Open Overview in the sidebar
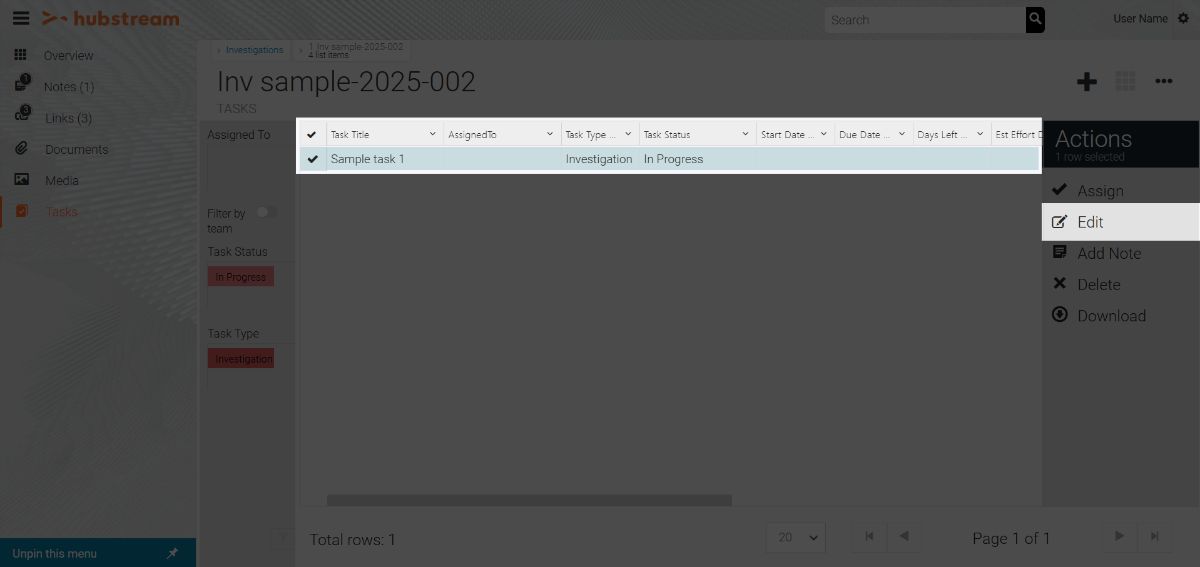Image resolution: width=1200 pixels, height=567 pixels. pos(69,56)
